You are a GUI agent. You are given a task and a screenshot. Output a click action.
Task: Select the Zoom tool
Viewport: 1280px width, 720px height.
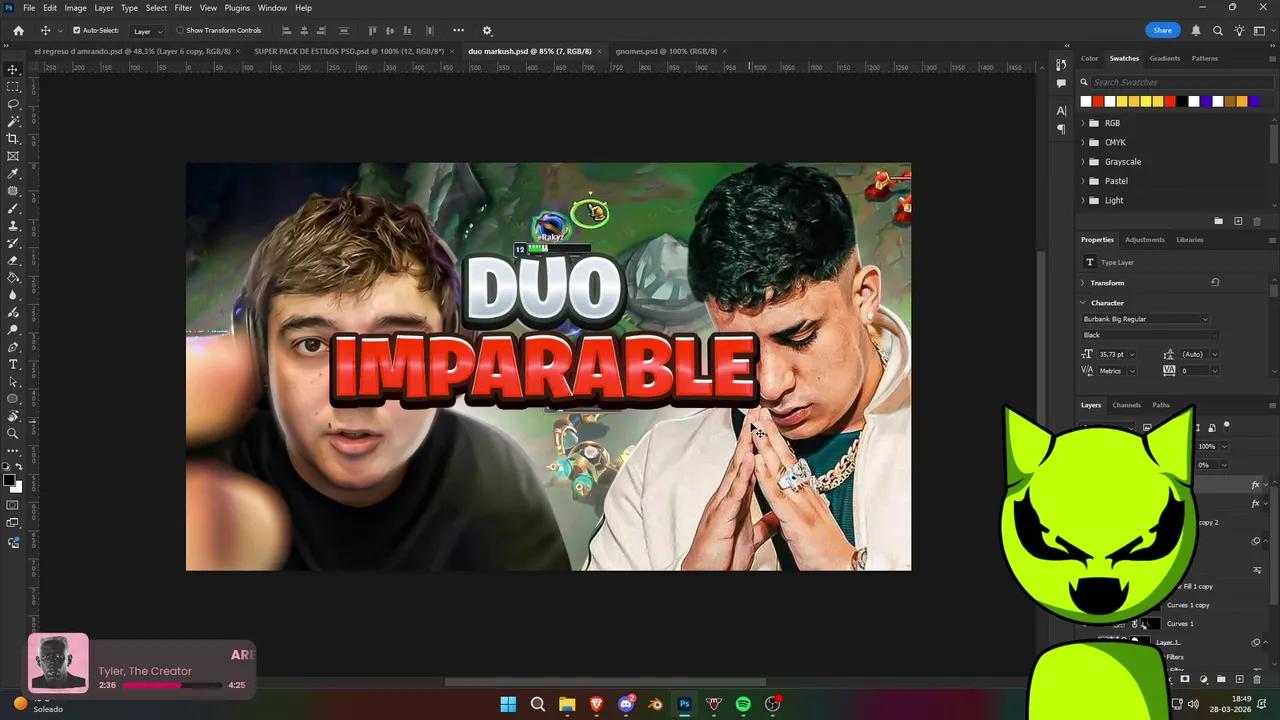click(x=13, y=434)
